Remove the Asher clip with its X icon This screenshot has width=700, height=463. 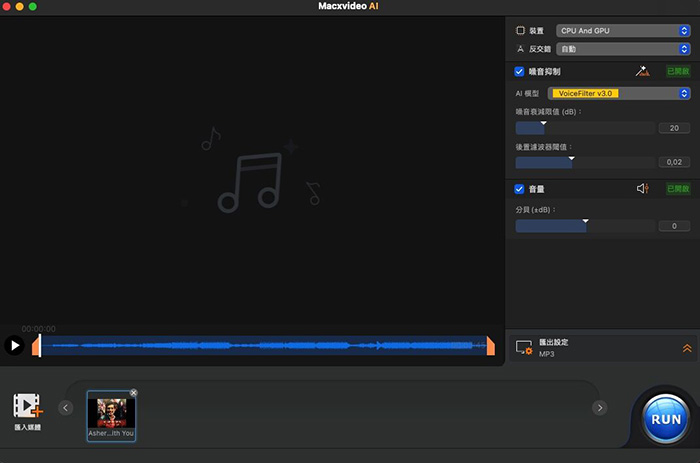point(133,392)
